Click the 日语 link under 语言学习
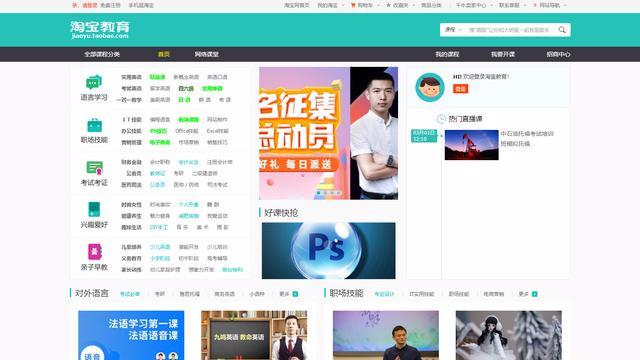The image size is (640, 360). click(184, 100)
